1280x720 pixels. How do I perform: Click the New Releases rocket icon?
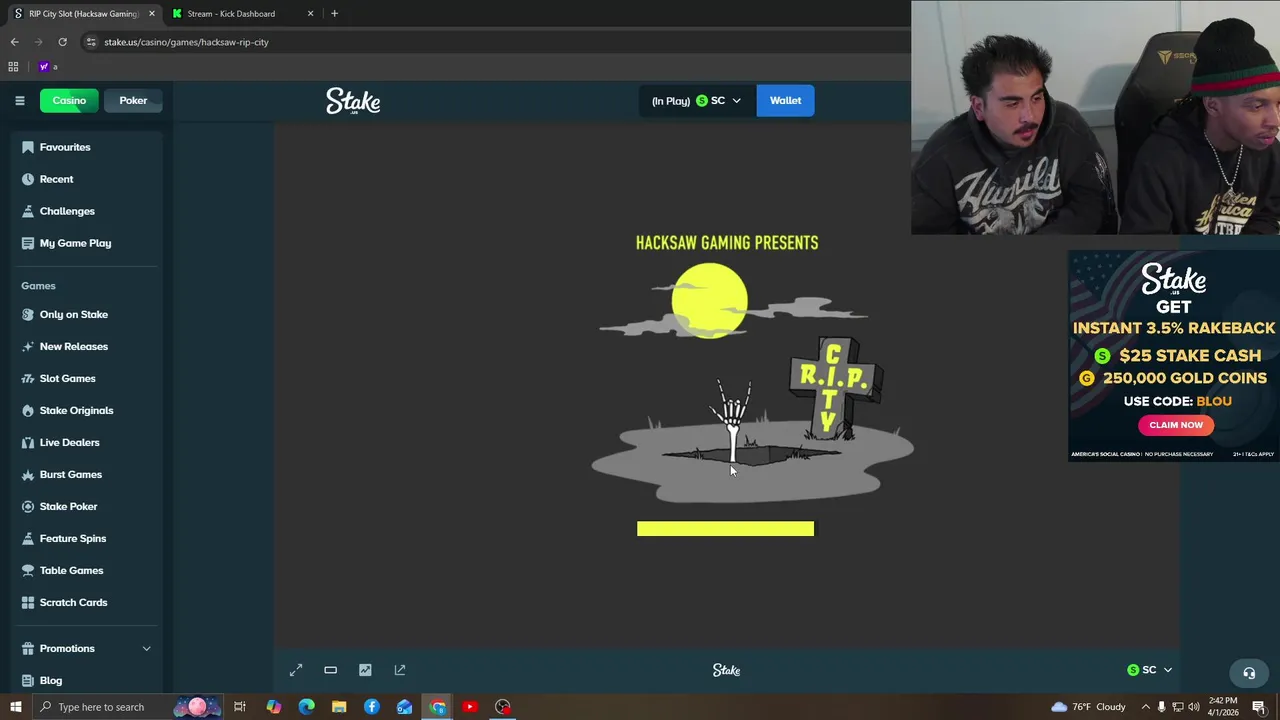point(28,346)
